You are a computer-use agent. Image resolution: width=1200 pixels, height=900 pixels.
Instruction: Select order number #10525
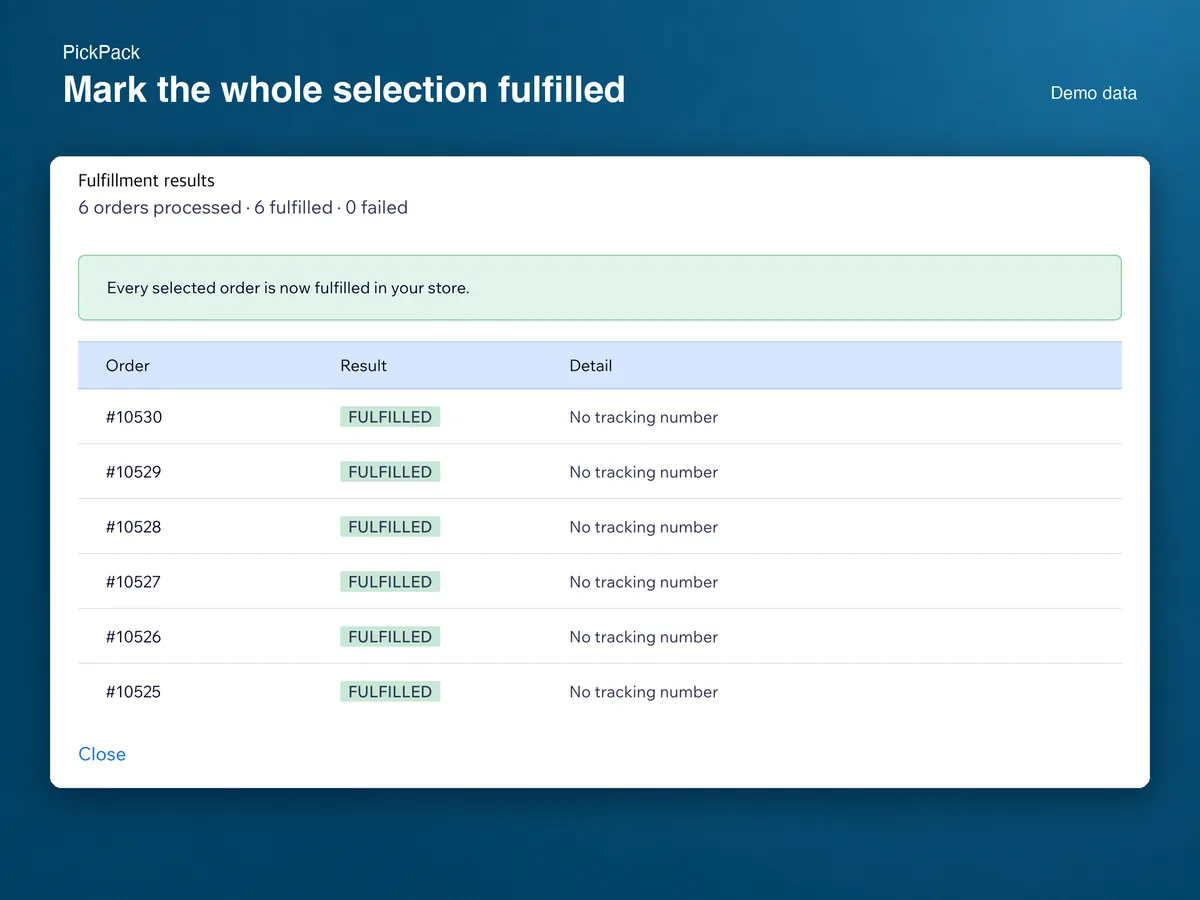pyautogui.click(x=134, y=692)
